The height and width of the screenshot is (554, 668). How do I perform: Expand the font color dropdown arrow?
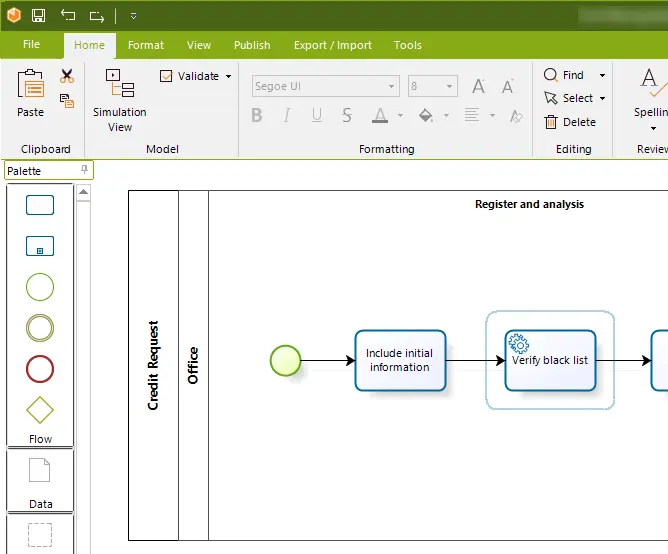pyautogui.click(x=400, y=115)
